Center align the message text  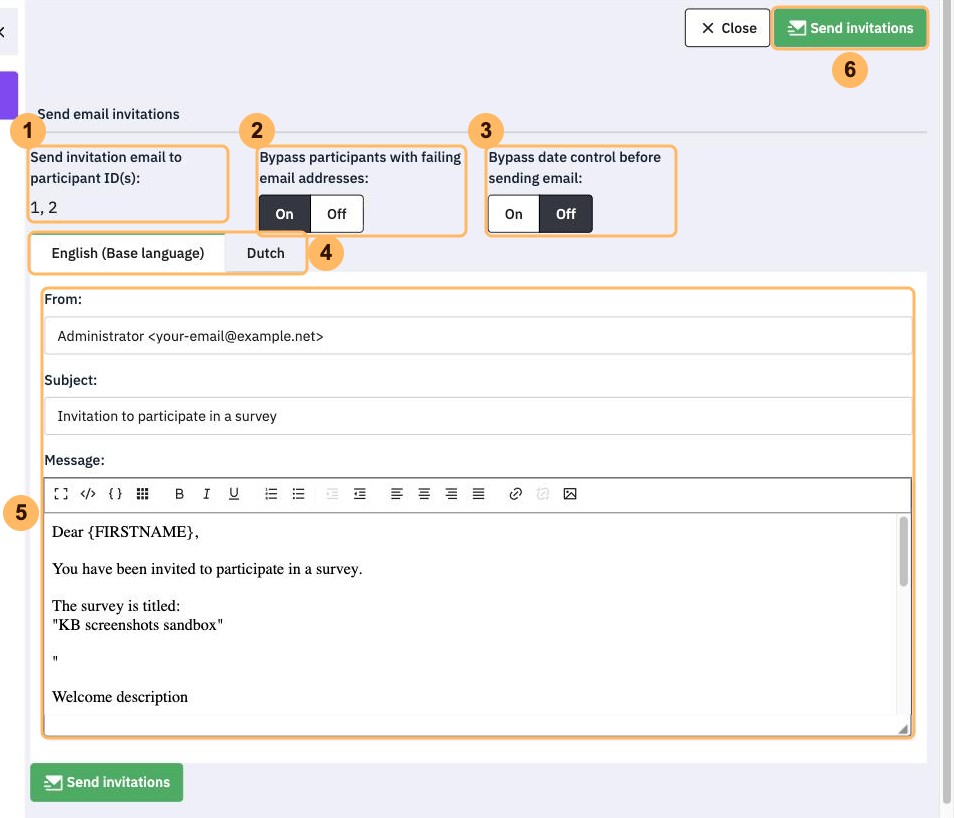[x=424, y=494]
